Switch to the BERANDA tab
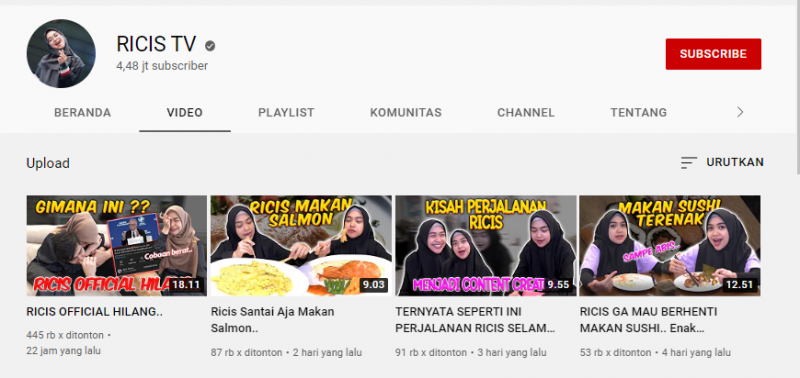 pos(83,113)
